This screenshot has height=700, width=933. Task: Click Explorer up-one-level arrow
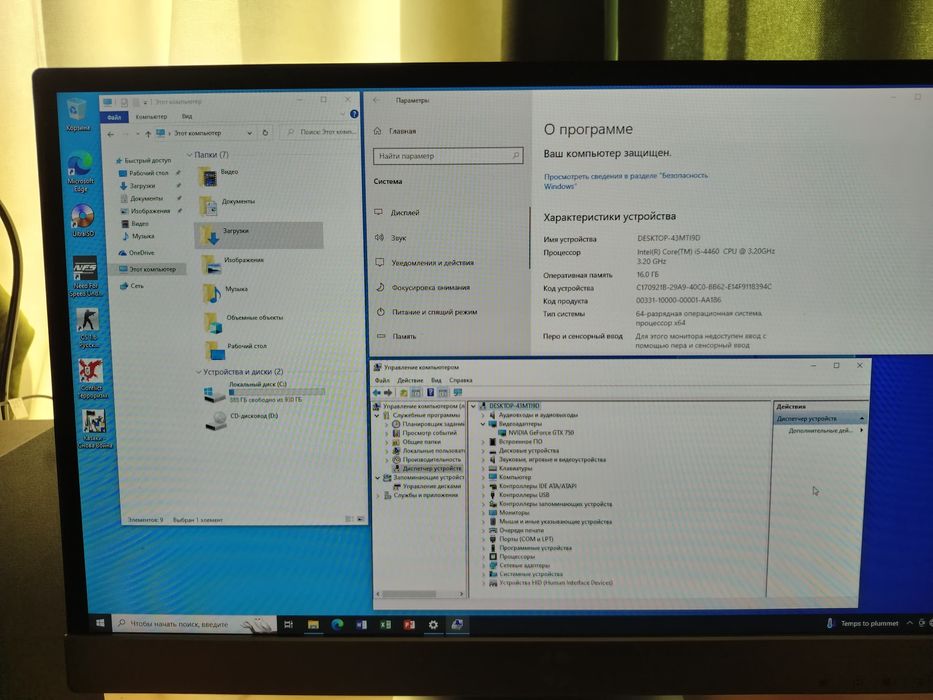[x=148, y=134]
